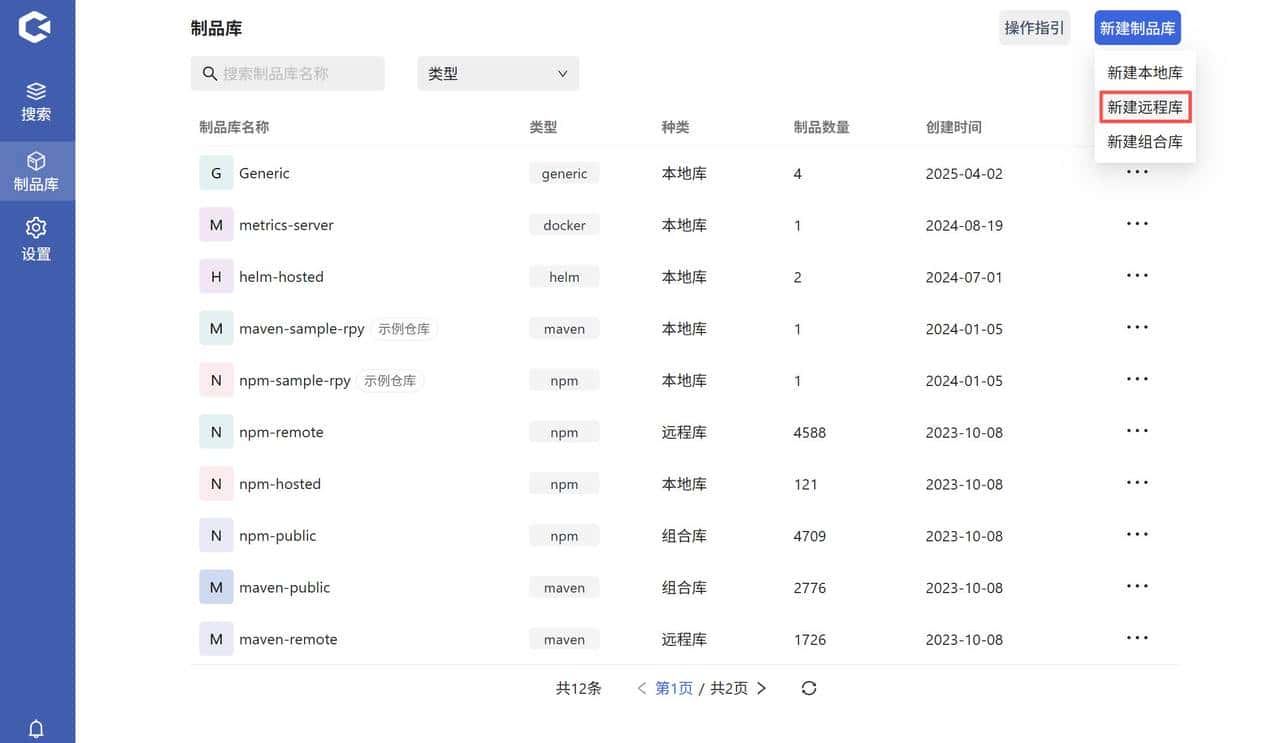
Task: Click the notification bell icon
Action: coord(37,728)
